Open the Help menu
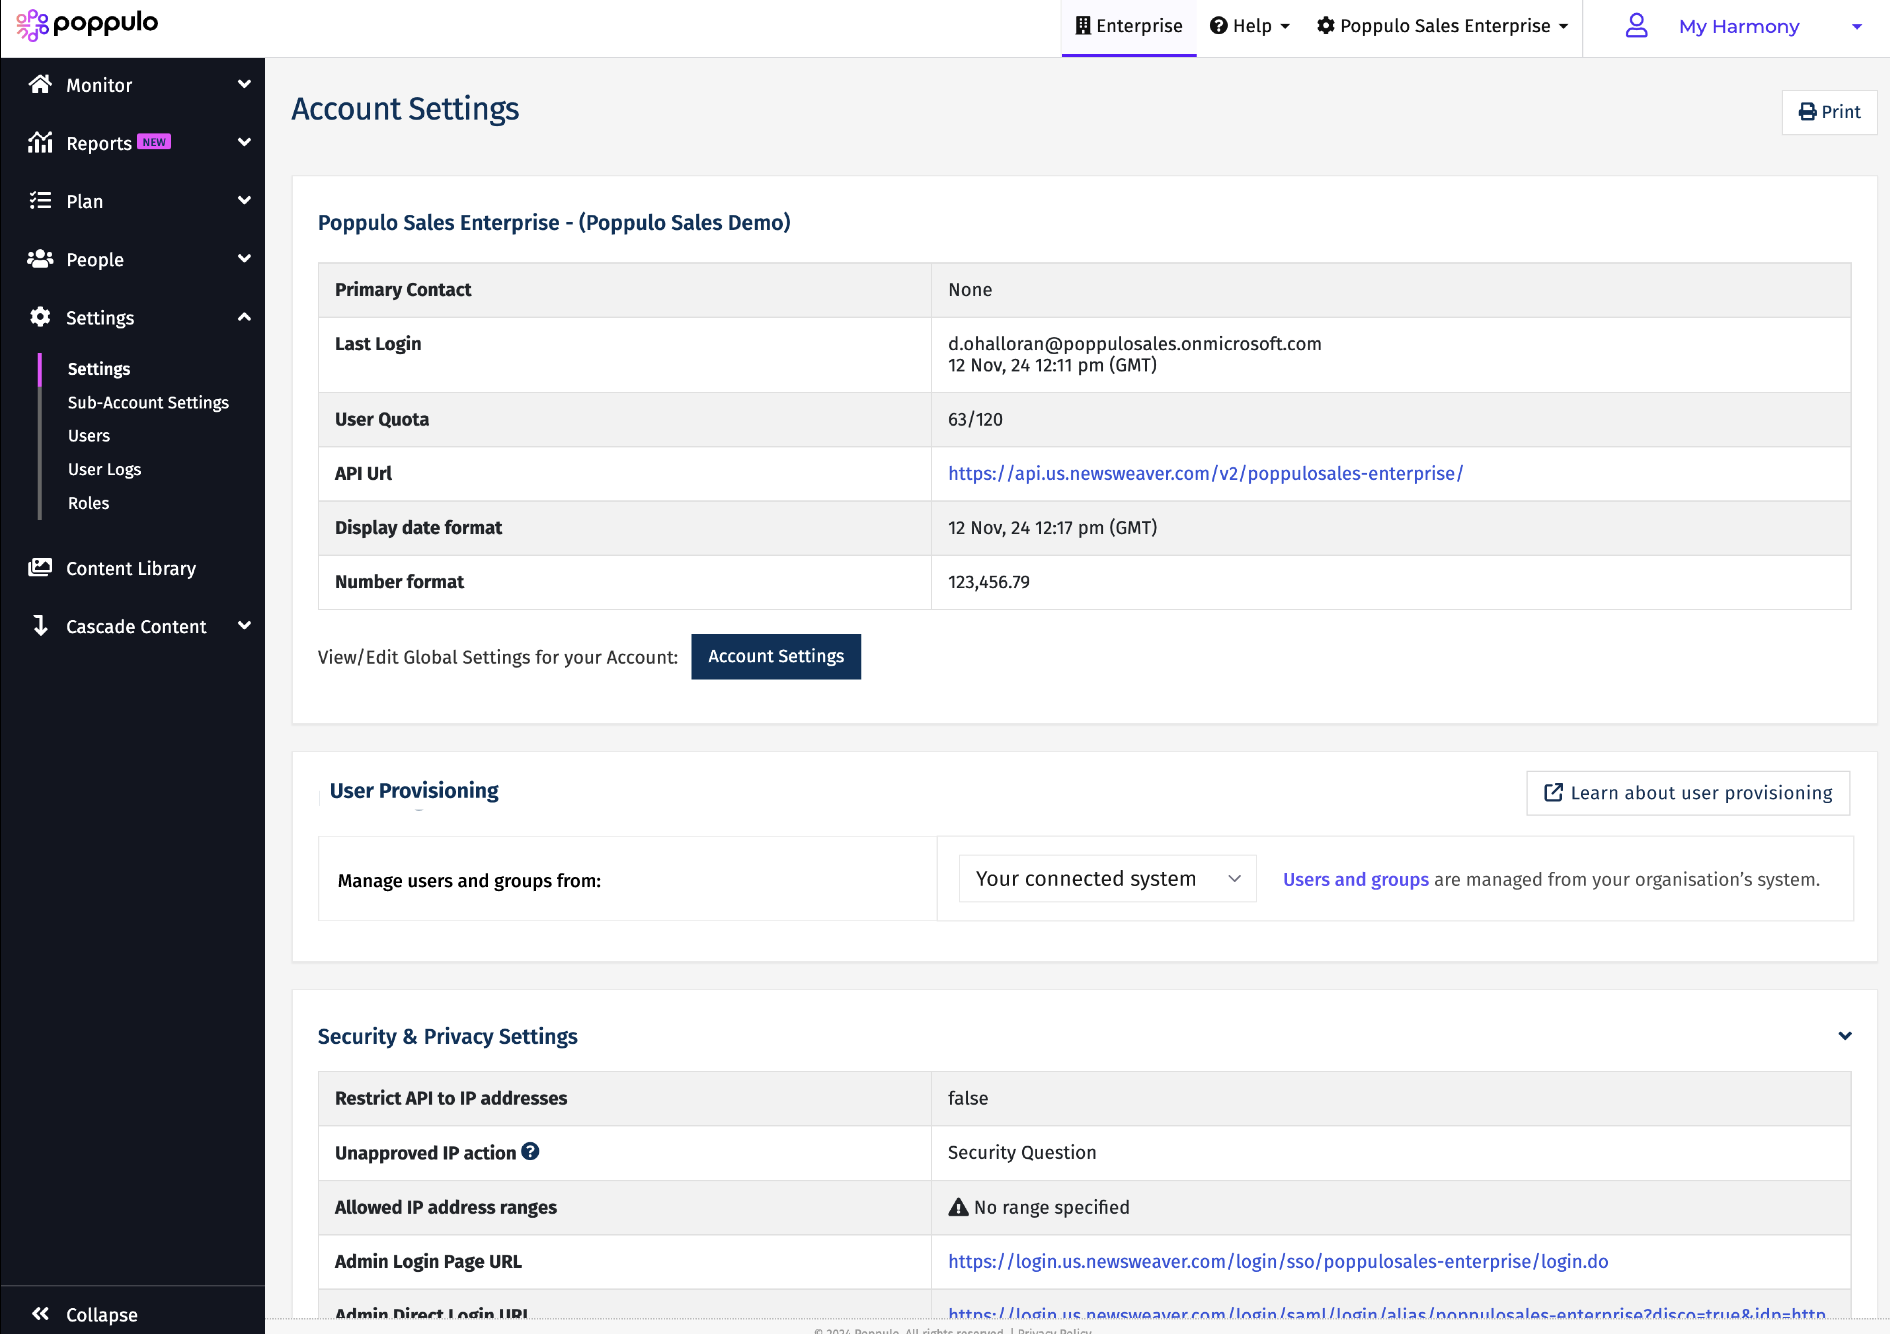 click(x=1249, y=26)
